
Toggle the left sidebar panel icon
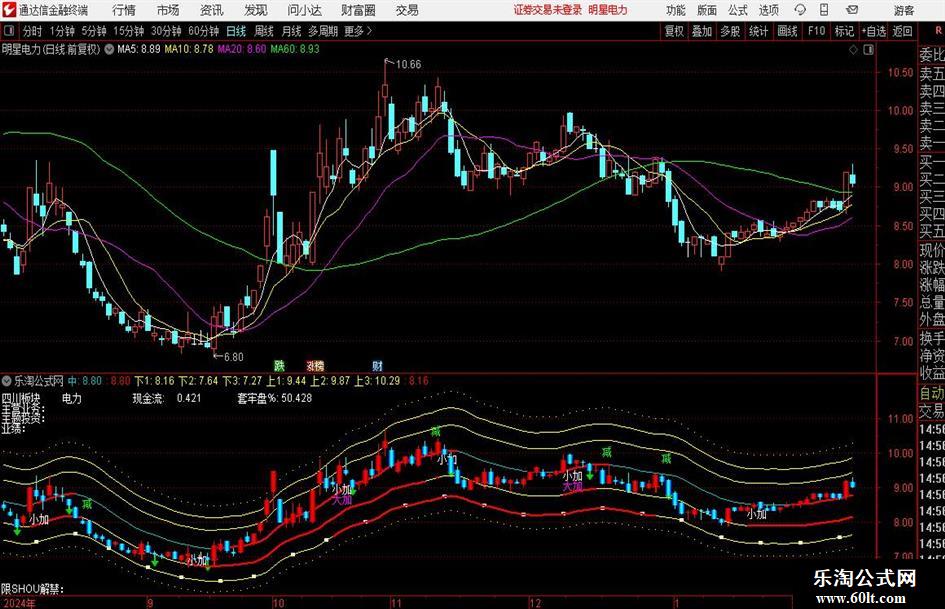[x=9, y=31]
